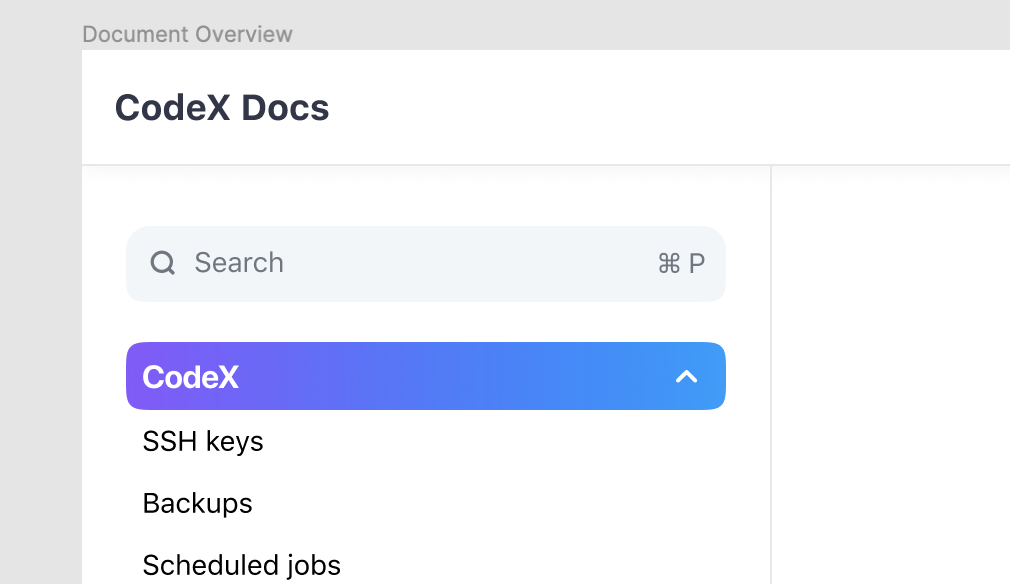Screen dimensions: 1010x584
Task: Click the CodeX Docs logo heading
Action: [222, 107]
